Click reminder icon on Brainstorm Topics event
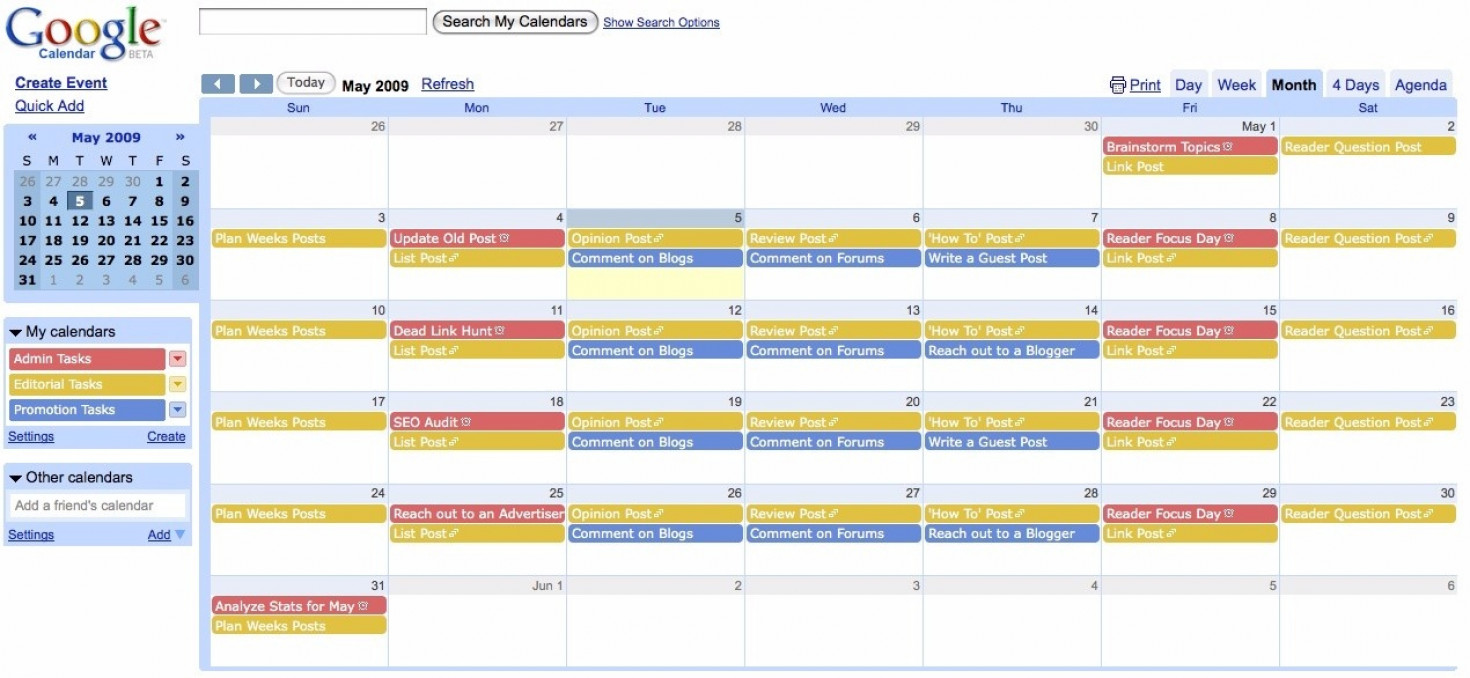 pos(1228,147)
